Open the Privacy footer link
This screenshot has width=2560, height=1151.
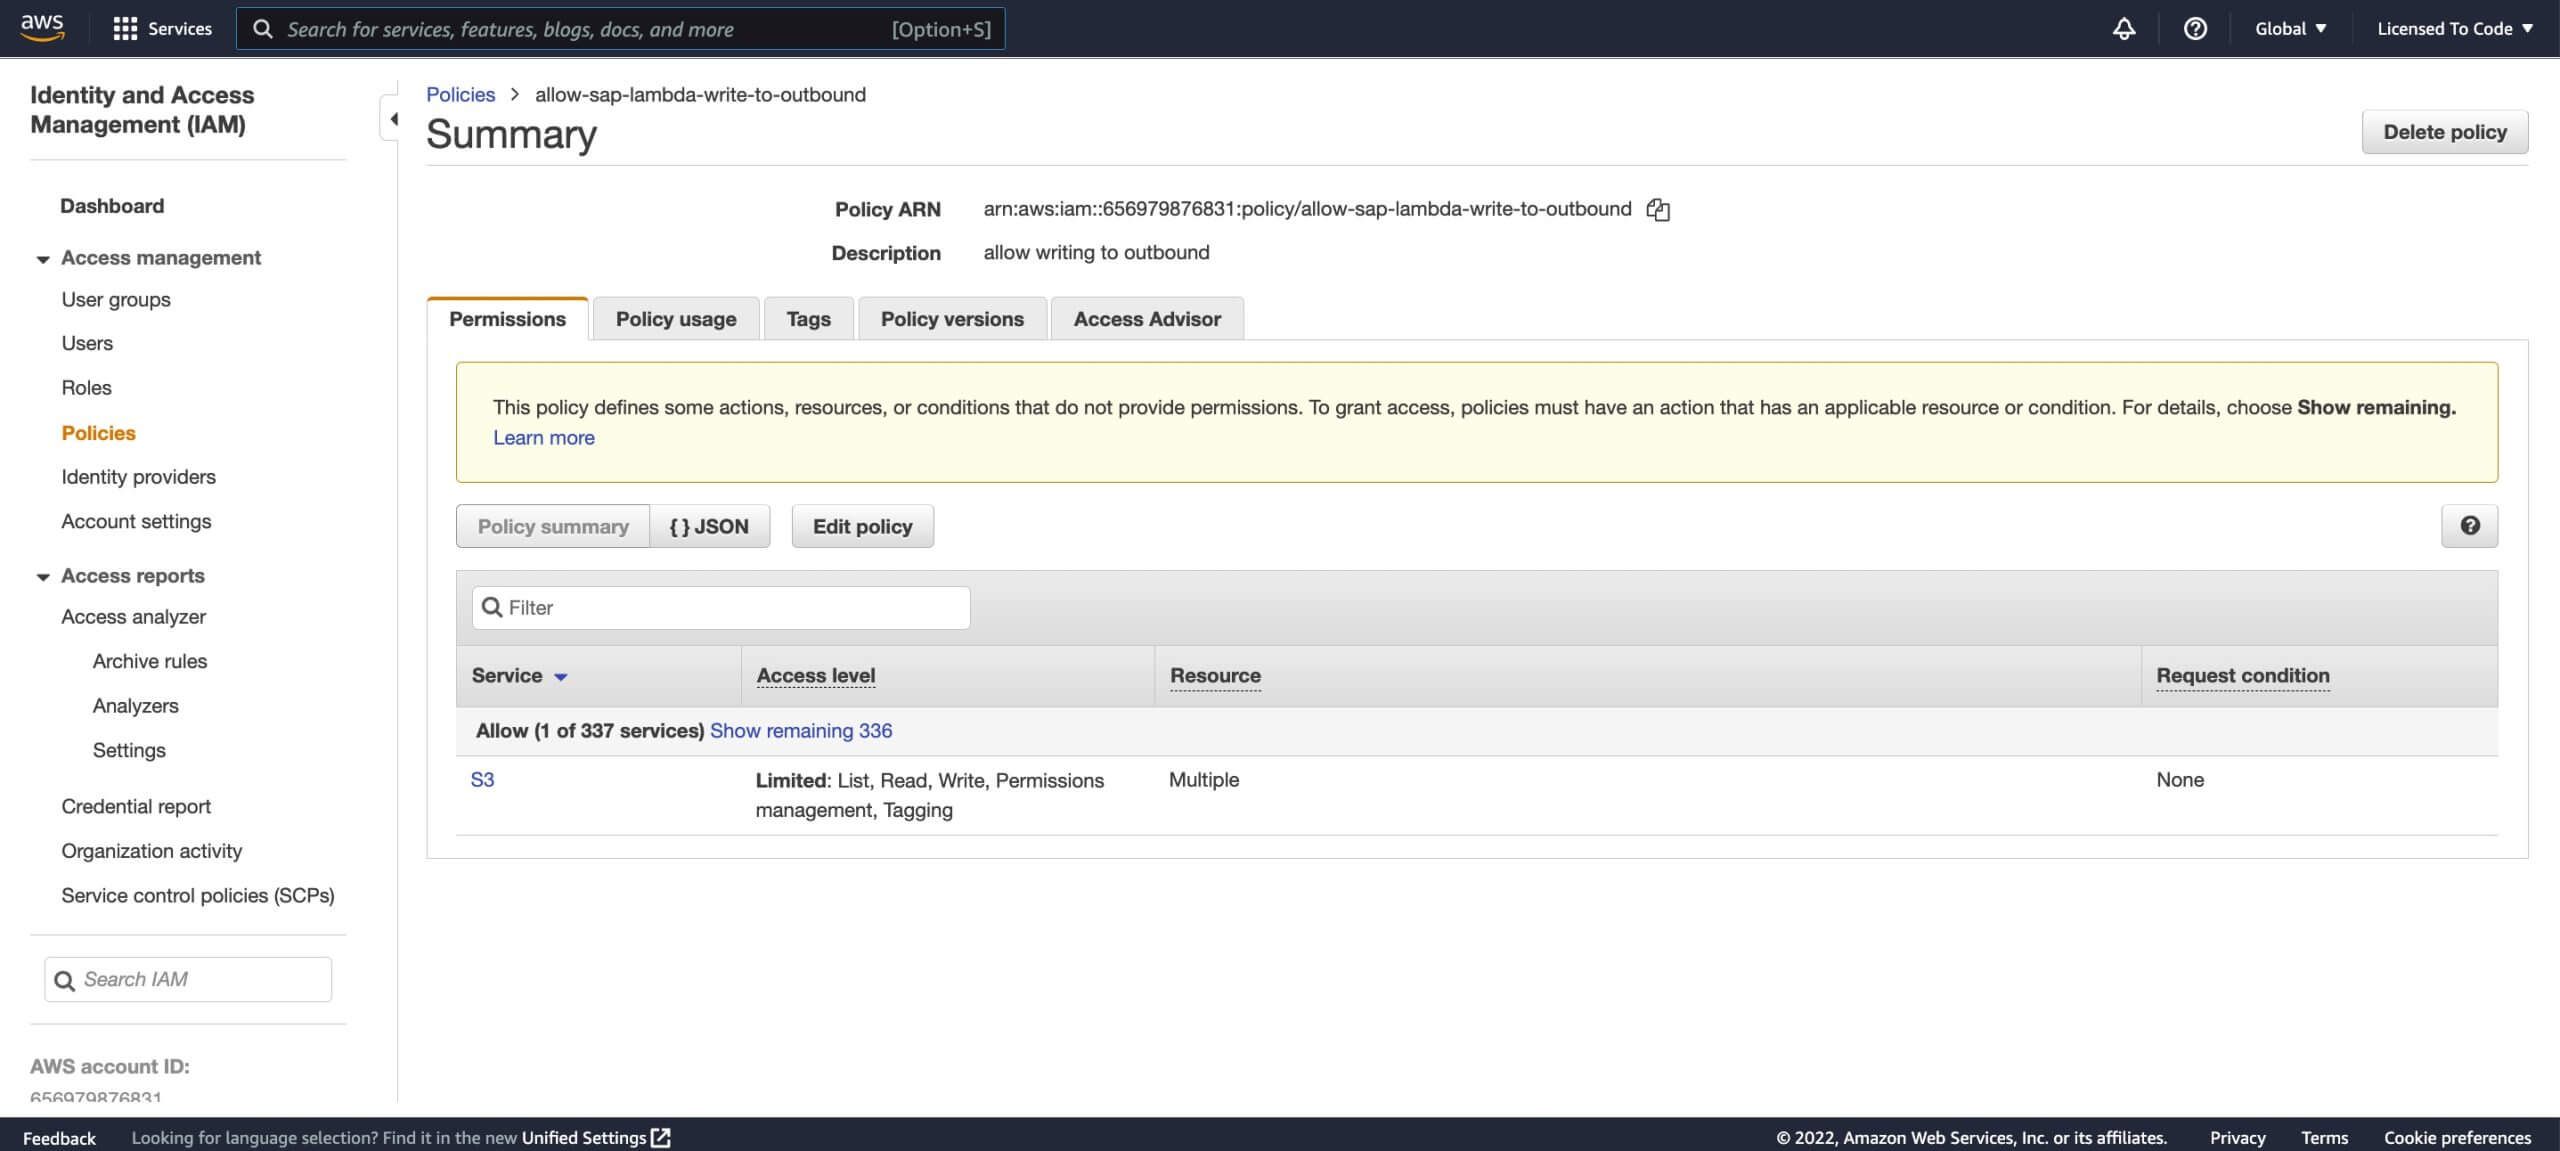[x=2237, y=1138]
